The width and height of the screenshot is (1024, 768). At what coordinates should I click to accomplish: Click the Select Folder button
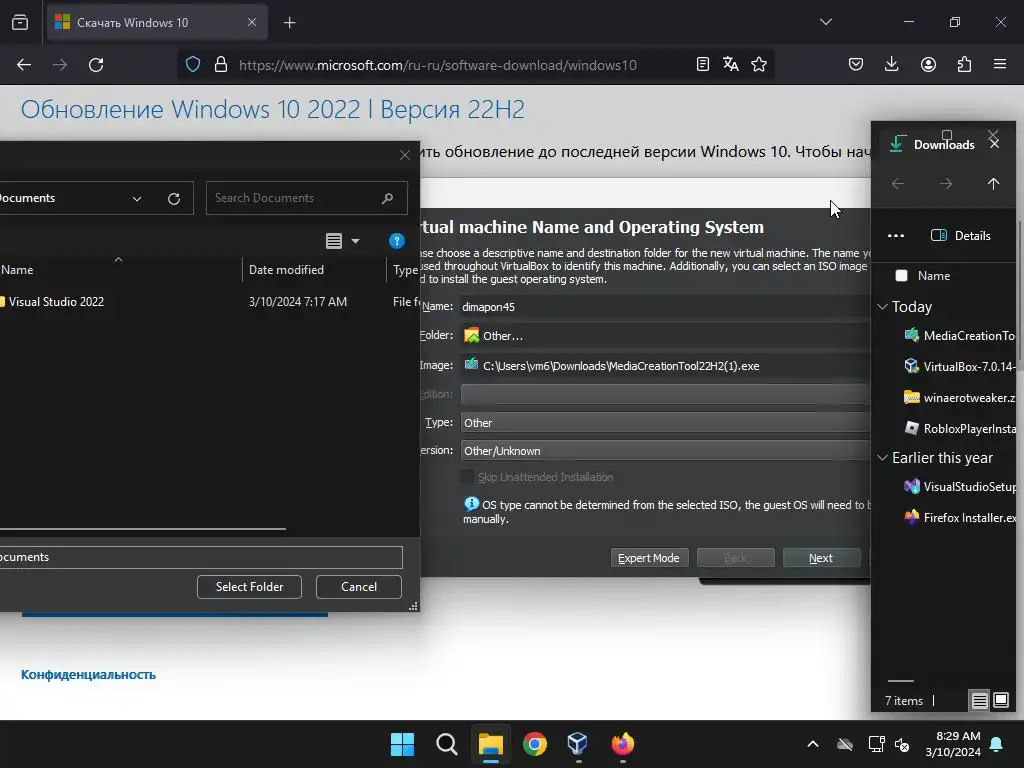point(249,586)
